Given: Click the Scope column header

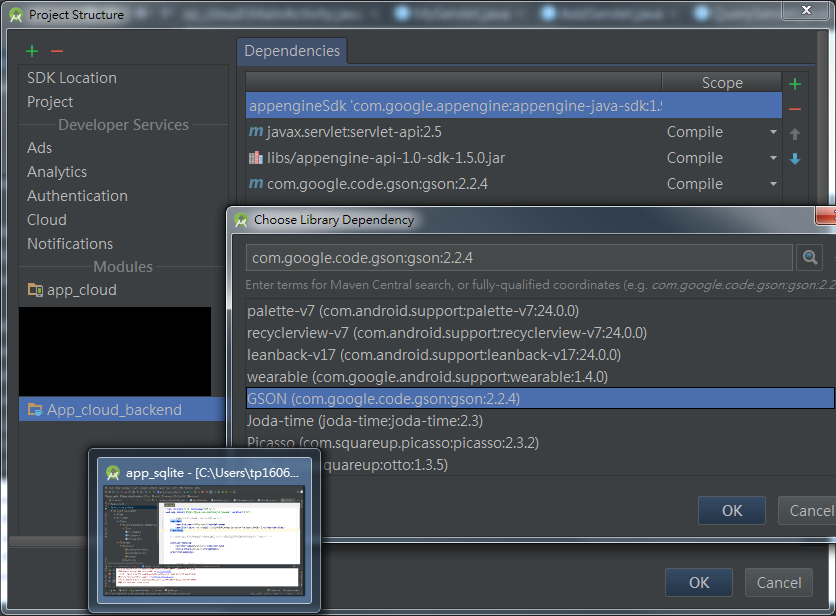Looking at the screenshot, I should click(x=721, y=83).
